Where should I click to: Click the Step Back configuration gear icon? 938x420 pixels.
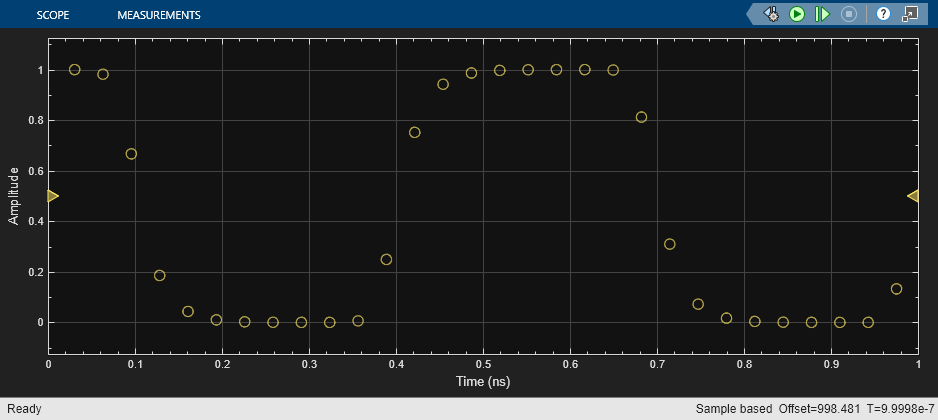pos(770,14)
